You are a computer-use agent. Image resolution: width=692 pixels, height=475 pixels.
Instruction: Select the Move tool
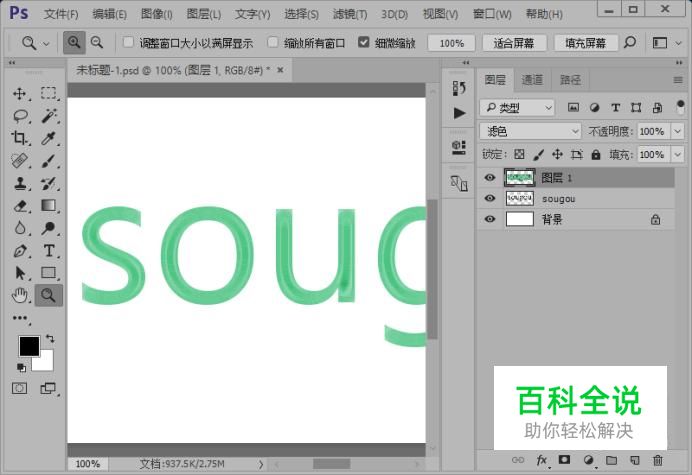(x=19, y=94)
